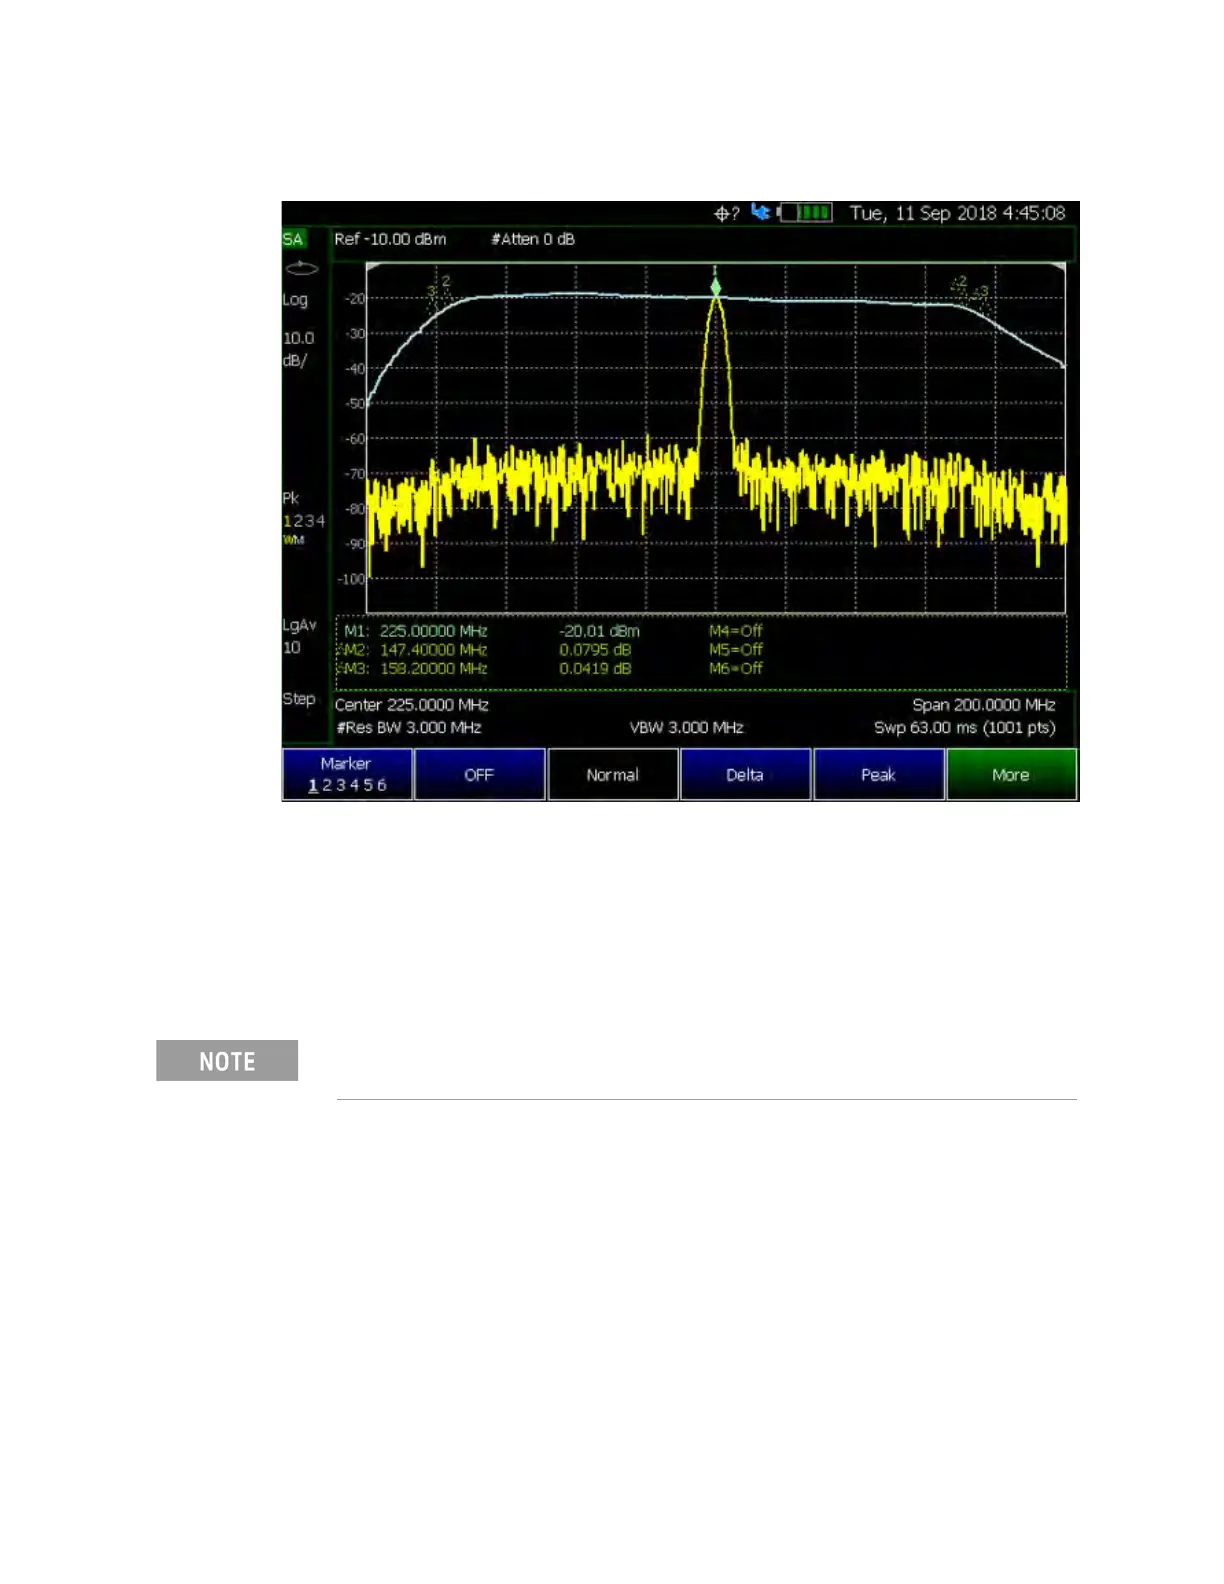Image resolution: width=1224 pixels, height=1584 pixels.
Task: Select the Normal marker softkey
Action: coord(613,775)
